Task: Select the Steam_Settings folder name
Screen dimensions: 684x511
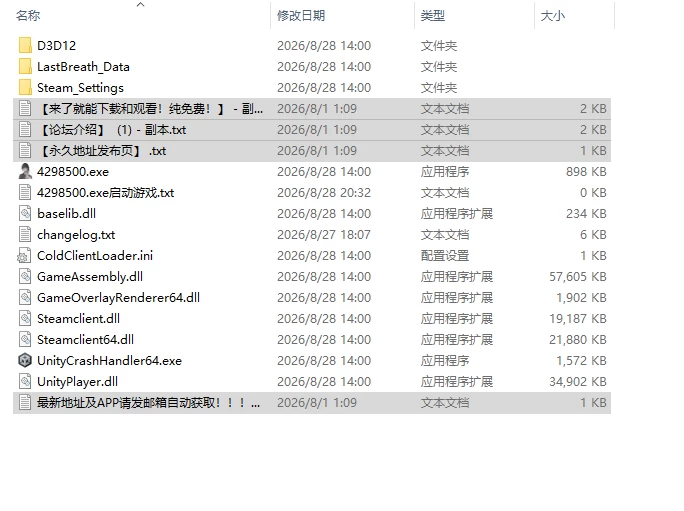Action: coord(80,88)
